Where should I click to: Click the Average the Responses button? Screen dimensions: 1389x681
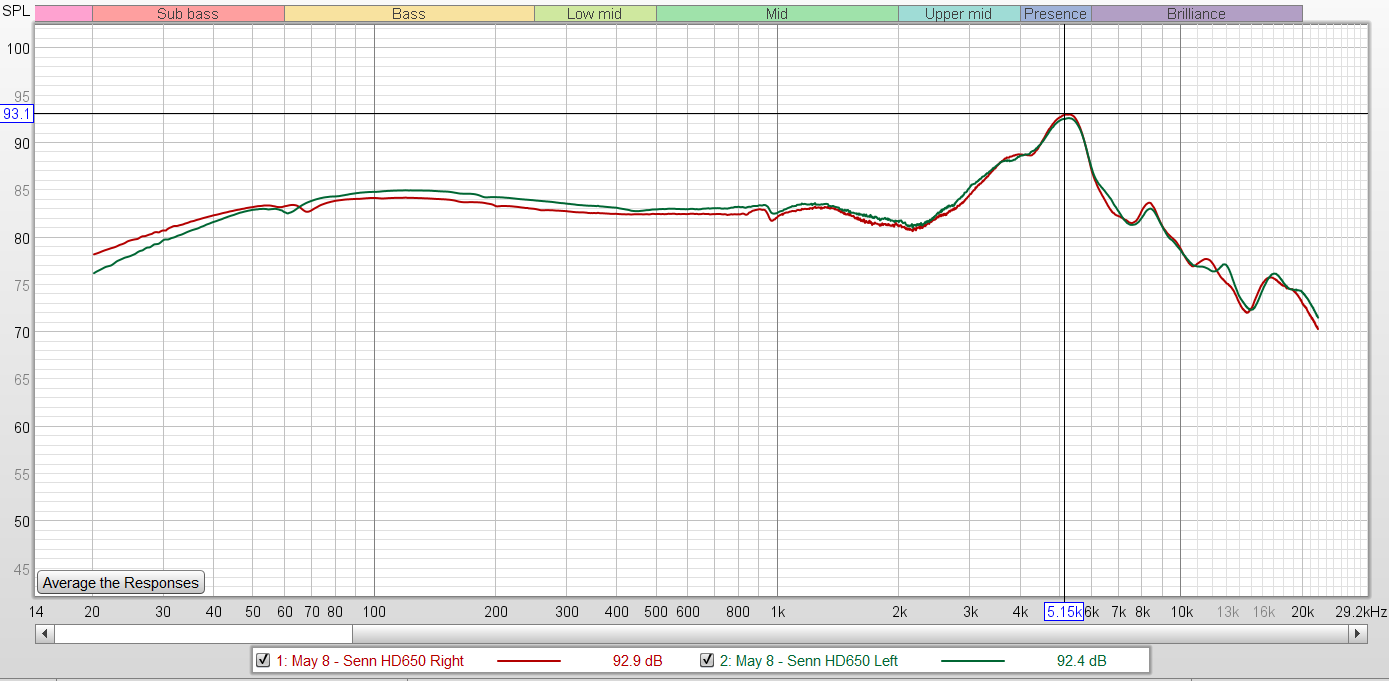(121, 582)
